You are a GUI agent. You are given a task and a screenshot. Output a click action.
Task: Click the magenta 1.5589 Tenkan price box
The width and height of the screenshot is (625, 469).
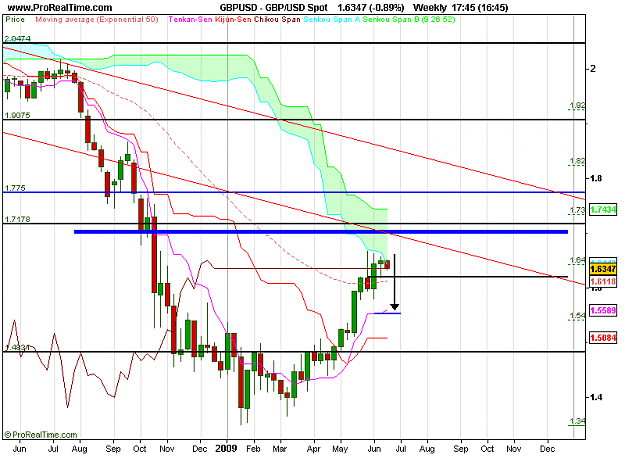pos(603,310)
